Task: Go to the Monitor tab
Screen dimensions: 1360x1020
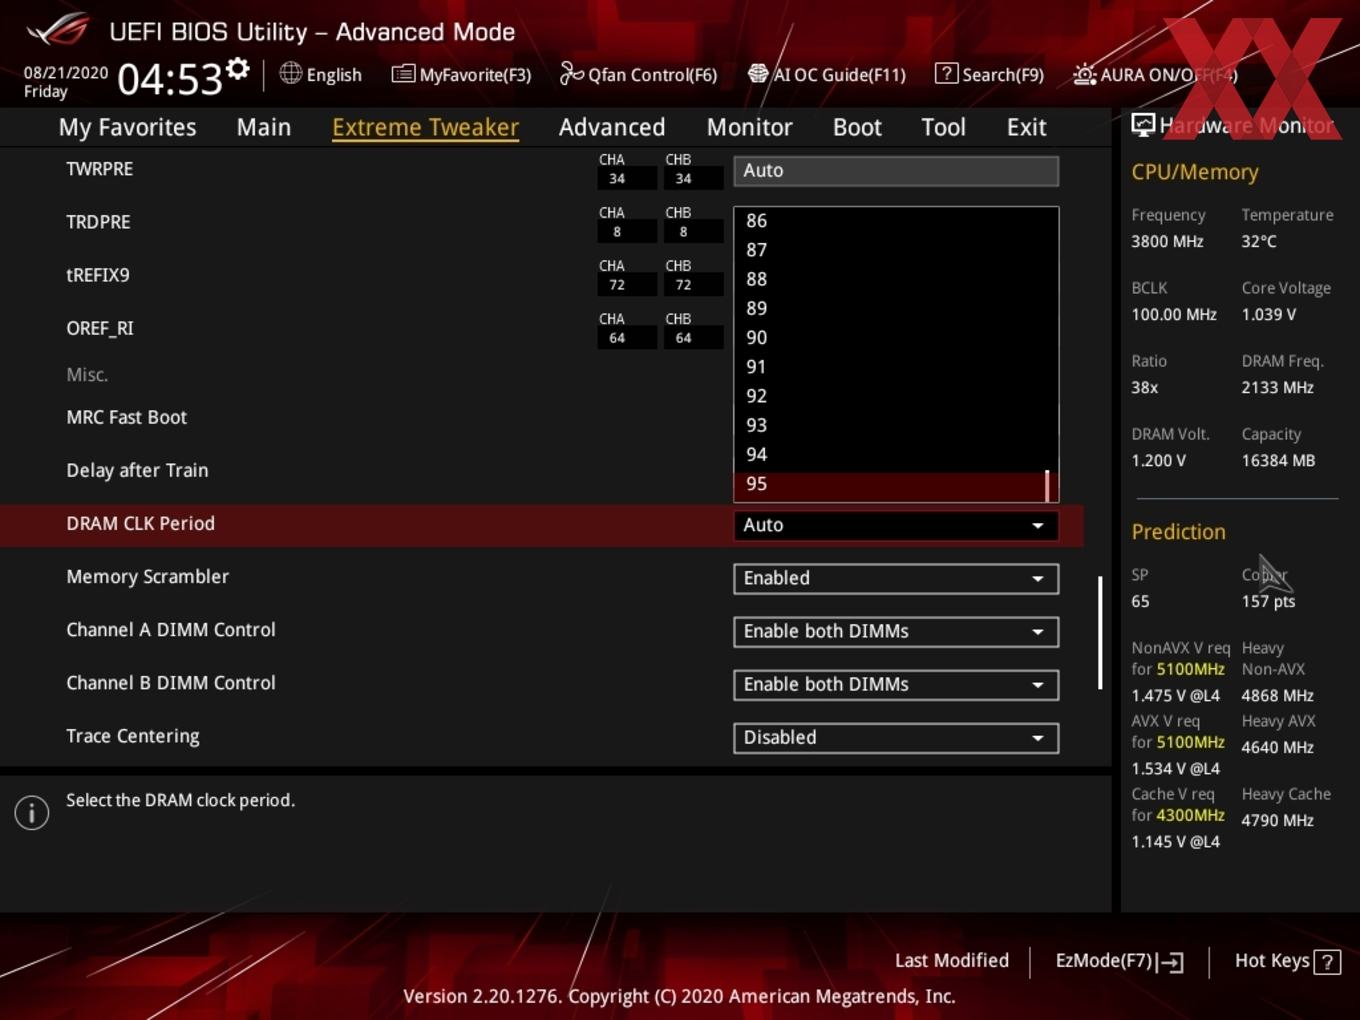Action: click(750, 127)
